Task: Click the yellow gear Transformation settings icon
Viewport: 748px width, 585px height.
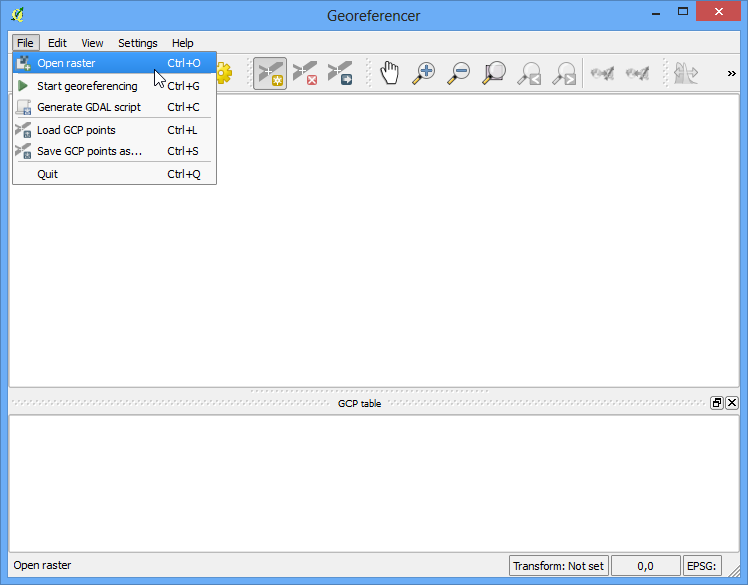Action: [x=224, y=73]
